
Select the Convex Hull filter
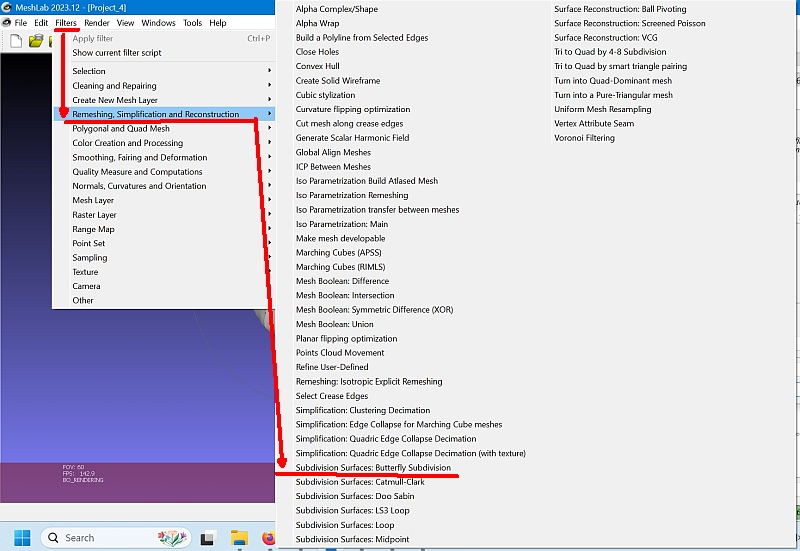(x=317, y=66)
